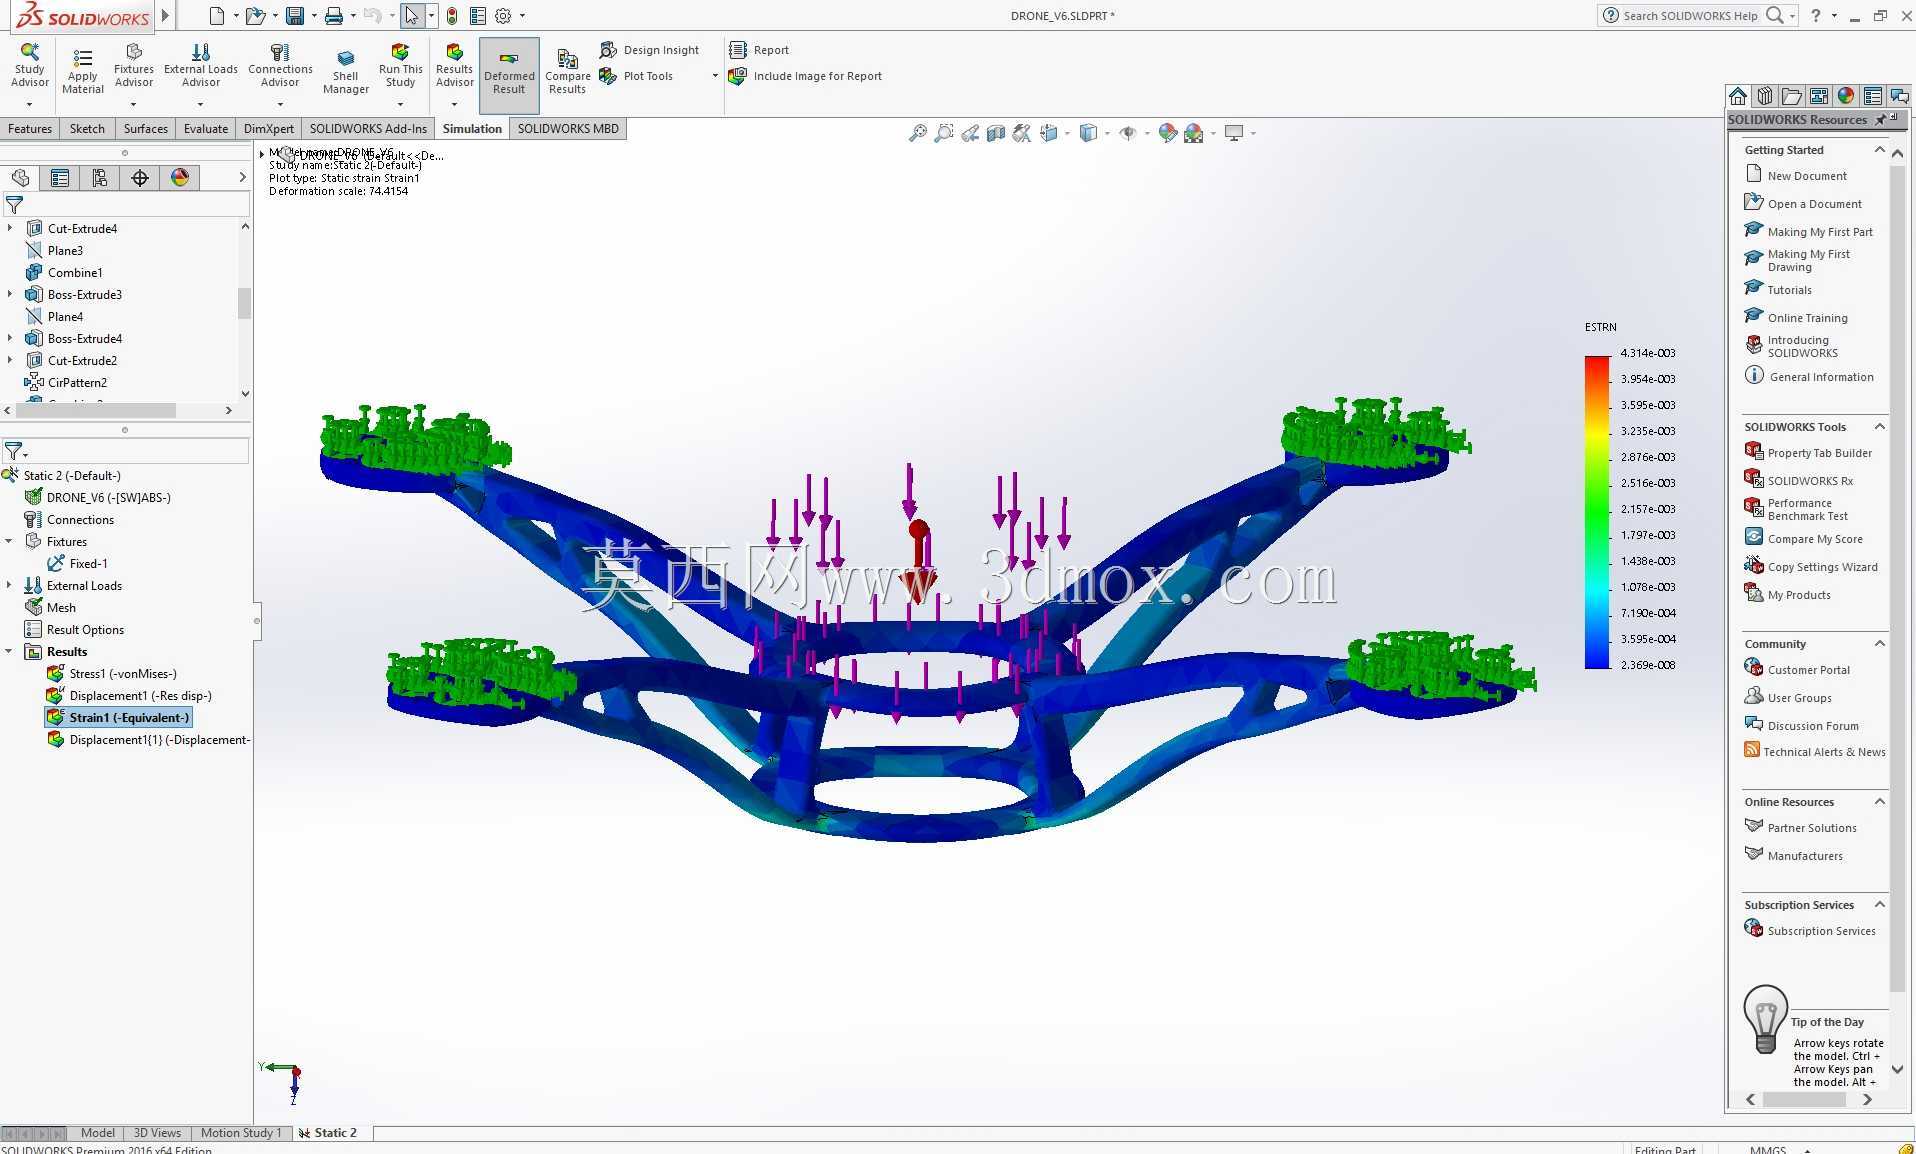Click the Save icon in title toolbar

click(x=294, y=16)
